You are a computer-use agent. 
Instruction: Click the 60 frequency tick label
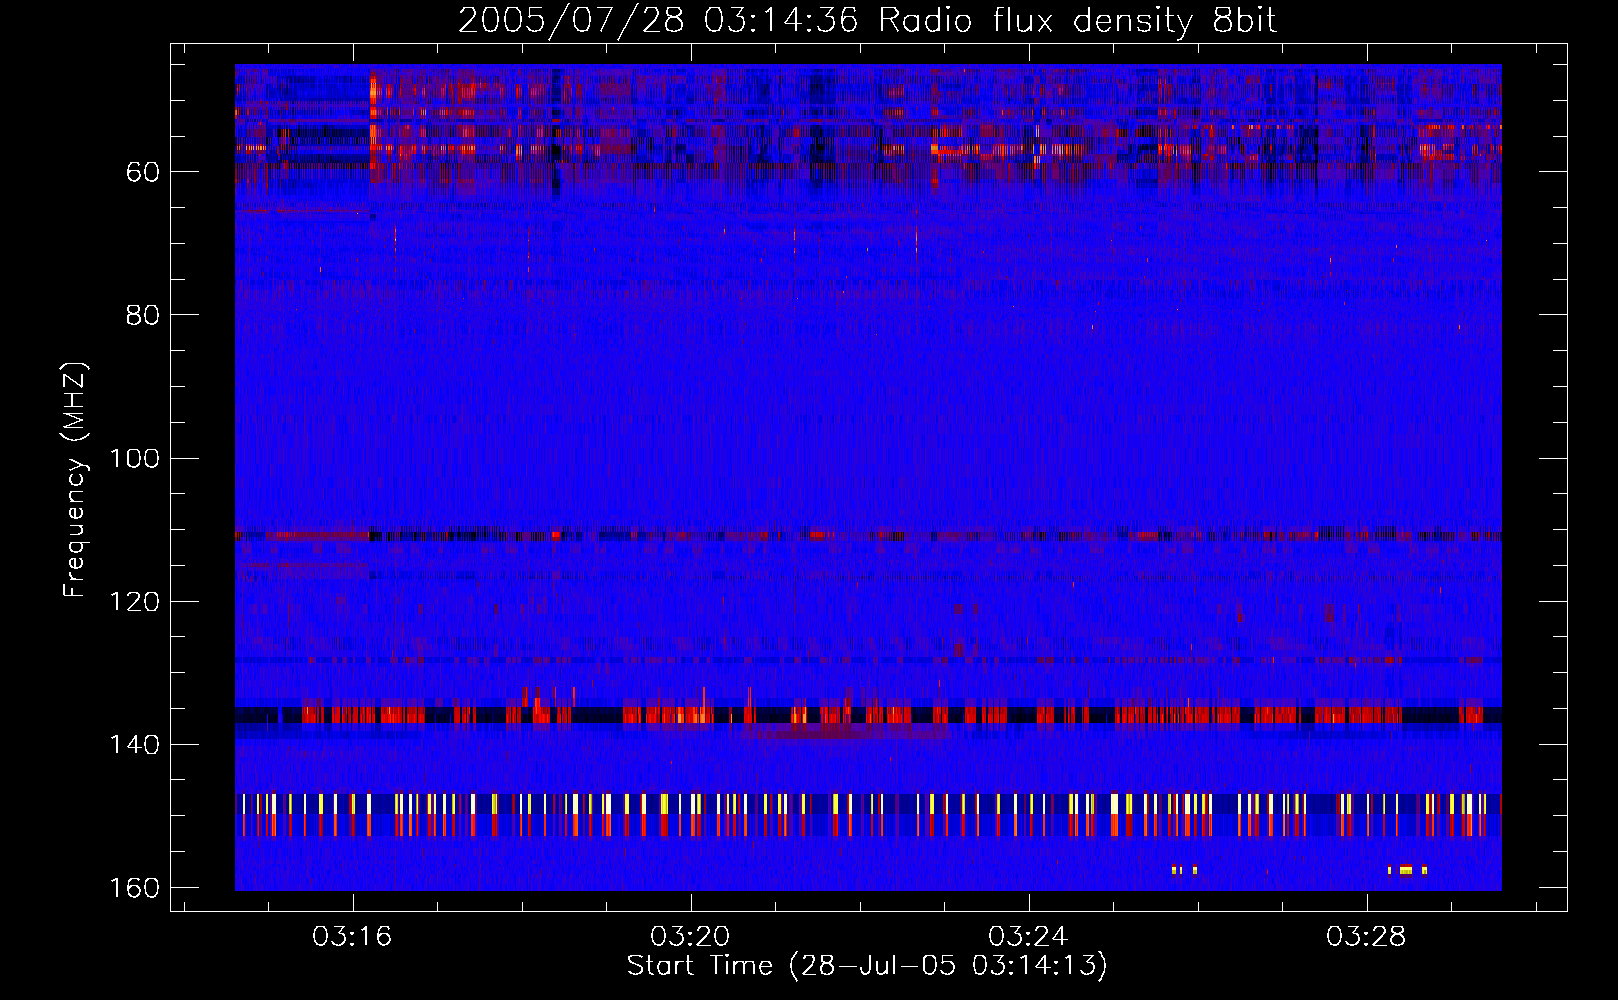(143, 172)
